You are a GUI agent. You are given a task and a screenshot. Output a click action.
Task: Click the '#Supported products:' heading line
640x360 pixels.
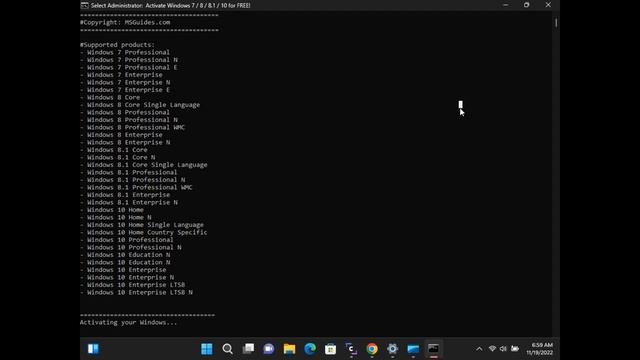coord(117,45)
